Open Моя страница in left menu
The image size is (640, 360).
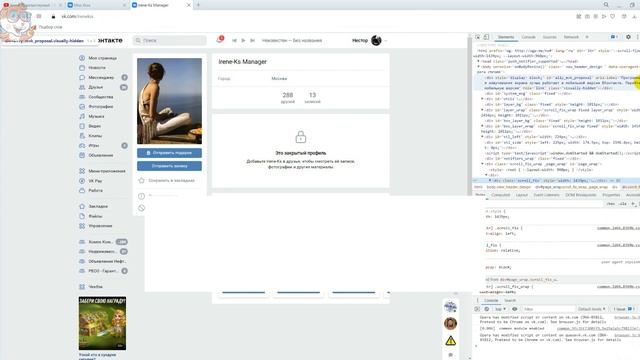(103, 58)
